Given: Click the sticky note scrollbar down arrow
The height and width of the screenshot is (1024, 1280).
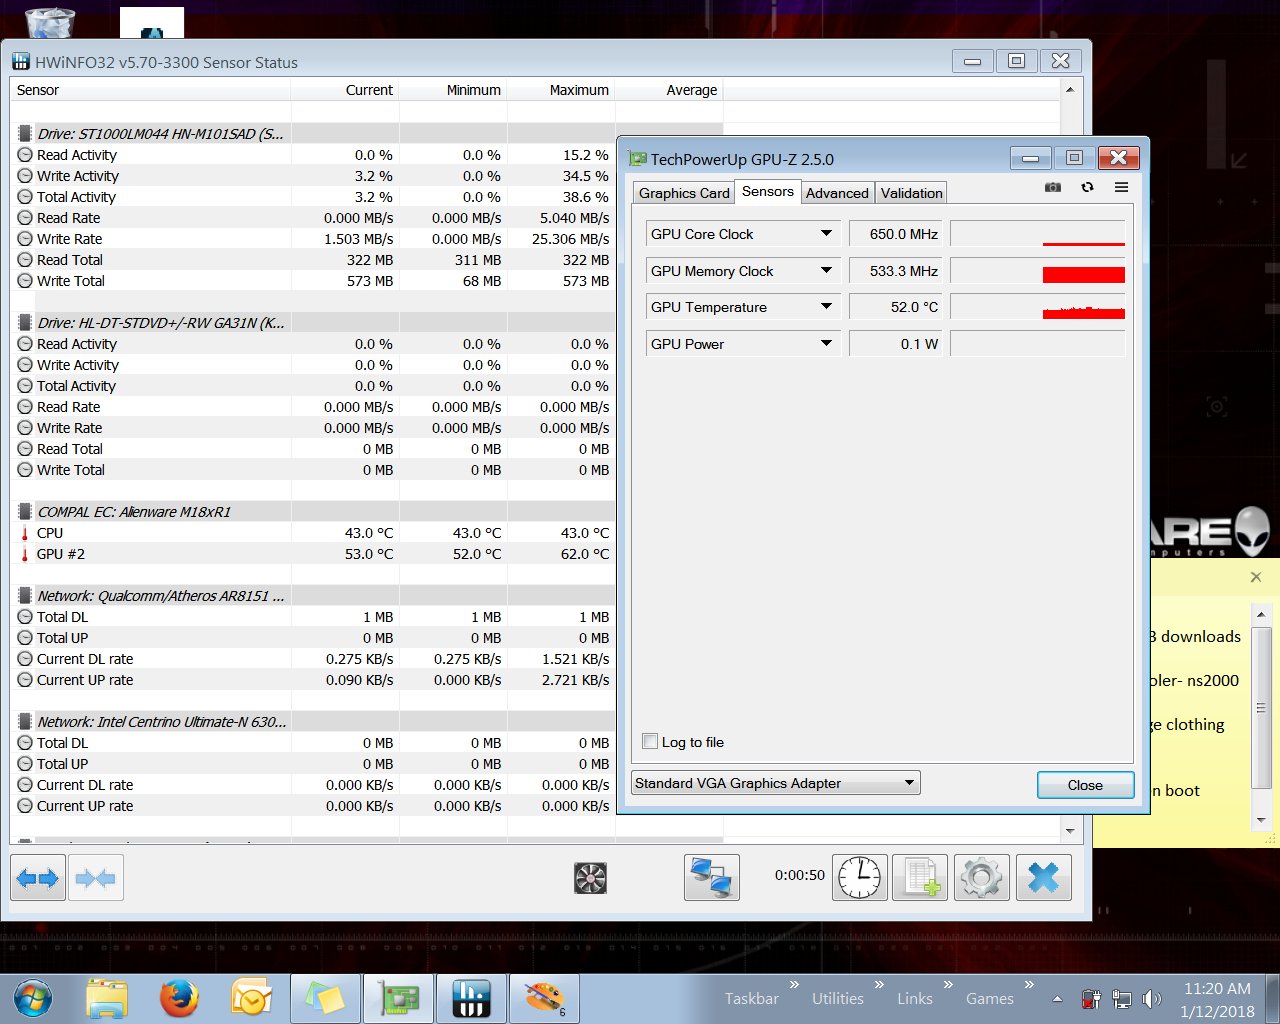Looking at the screenshot, I should (1261, 821).
